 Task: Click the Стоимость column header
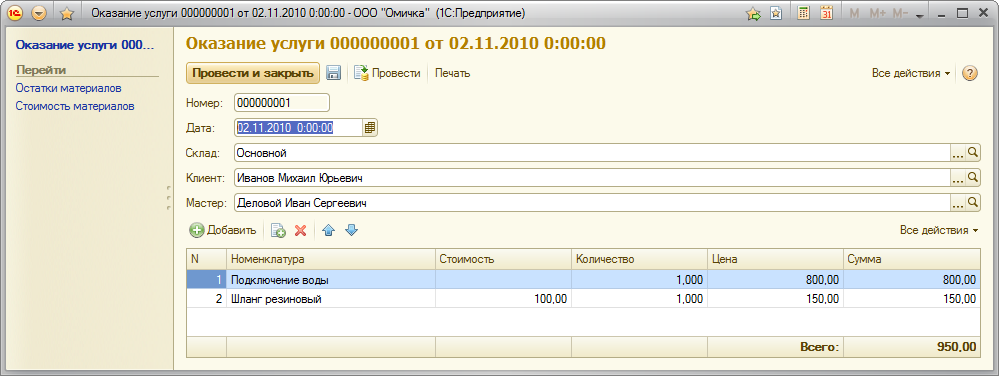[x=504, y=259]
